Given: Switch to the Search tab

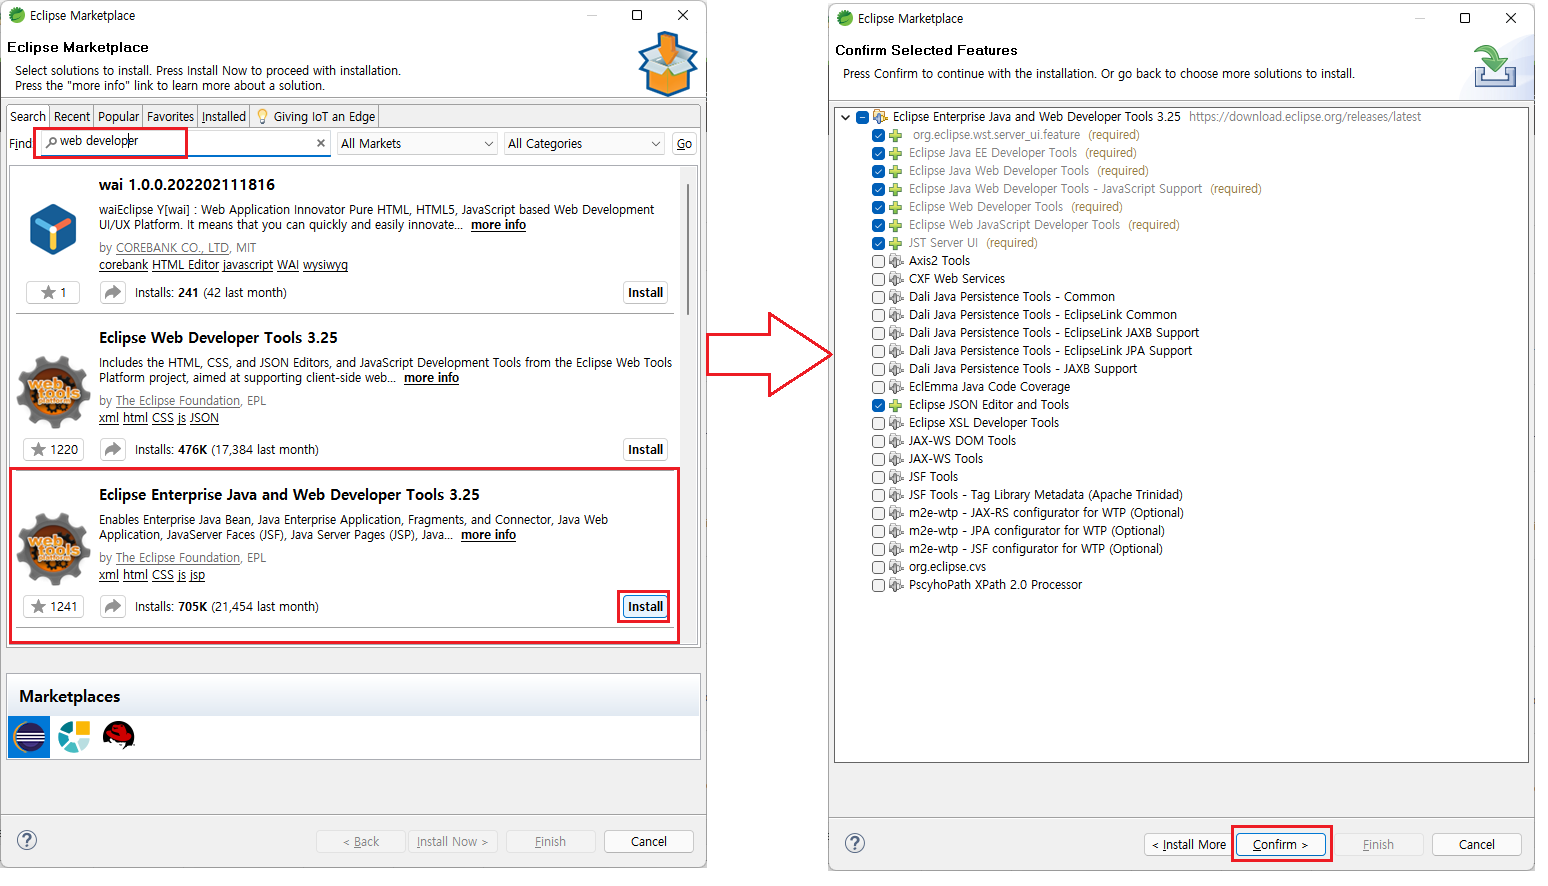Looking at the screenshot, I should (28, 117).
